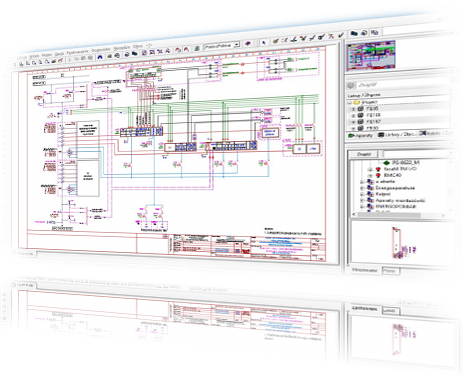Open the Okno menu
The height and width of the screenshot is (376, 463).
pos(137,47)
